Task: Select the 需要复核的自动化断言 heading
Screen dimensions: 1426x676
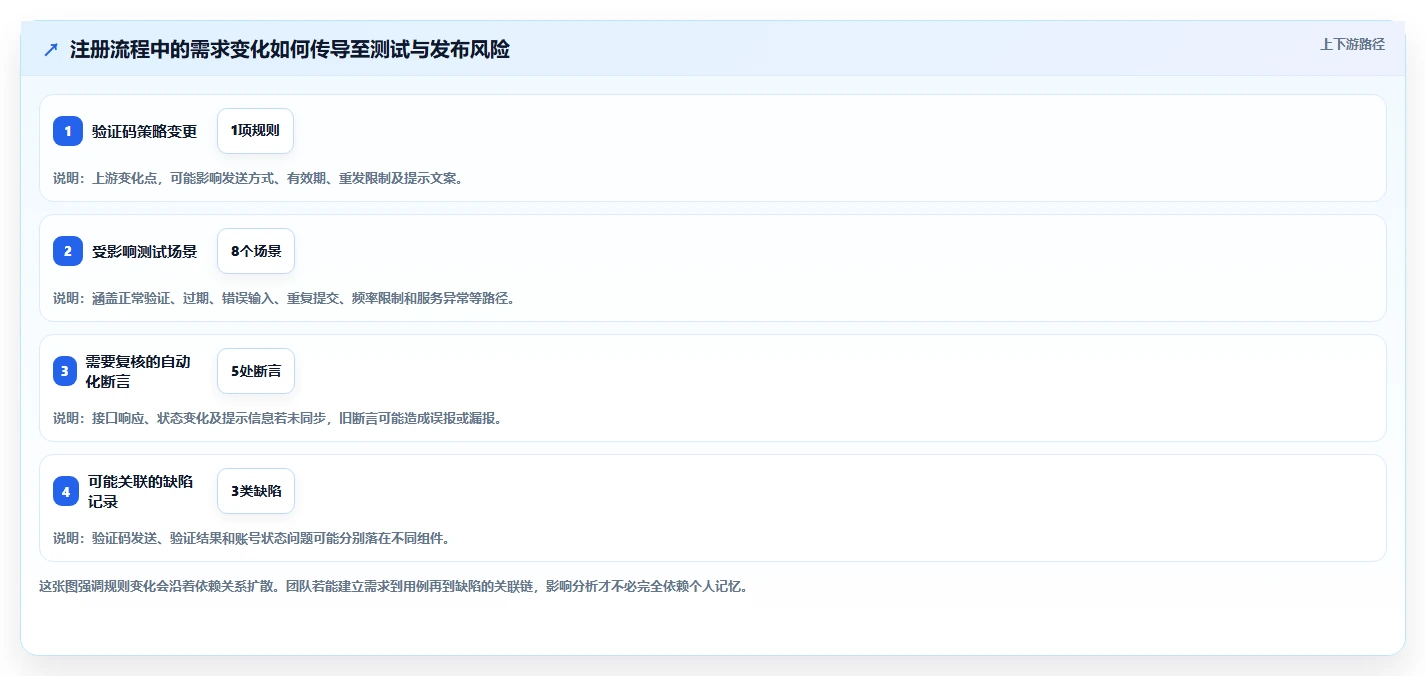Action: (x=138, y=371)
